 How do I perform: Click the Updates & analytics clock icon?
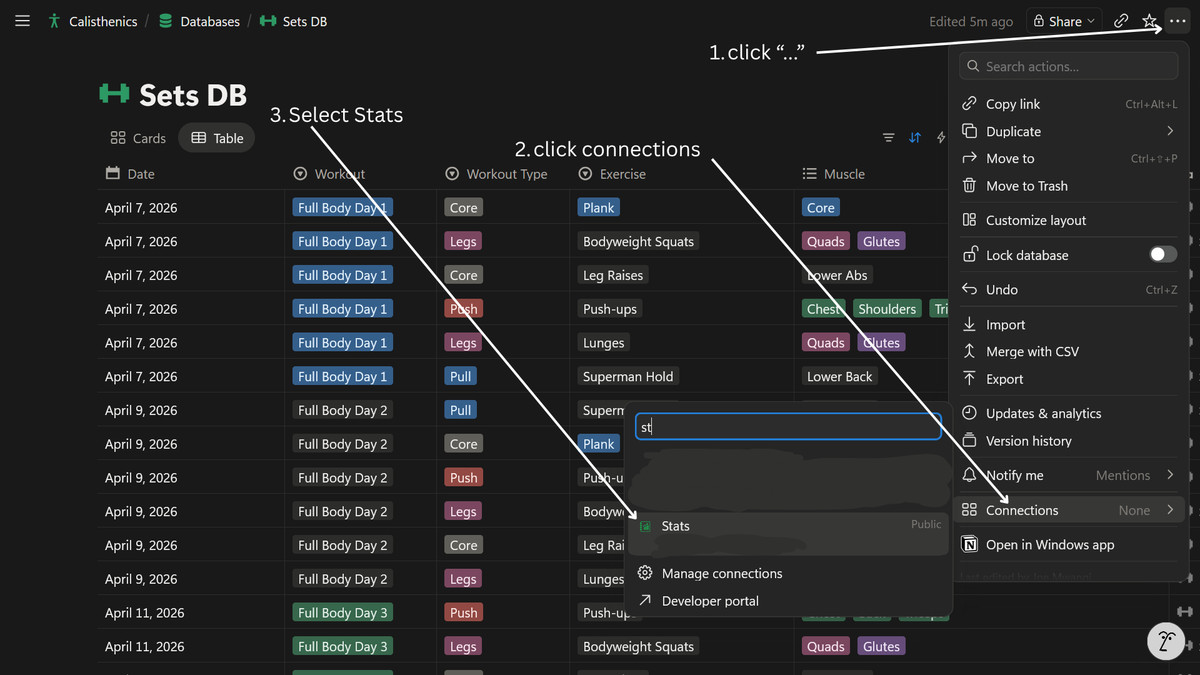tap(969, 413)
